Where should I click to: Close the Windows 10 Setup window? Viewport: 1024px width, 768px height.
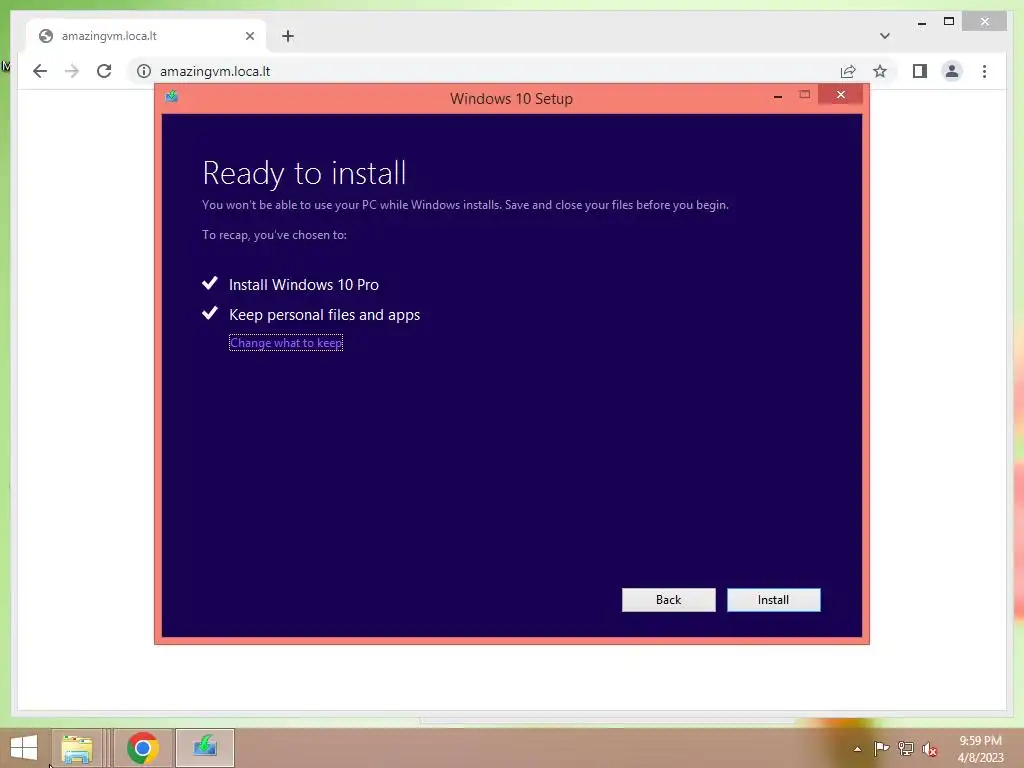coord(840,95)
